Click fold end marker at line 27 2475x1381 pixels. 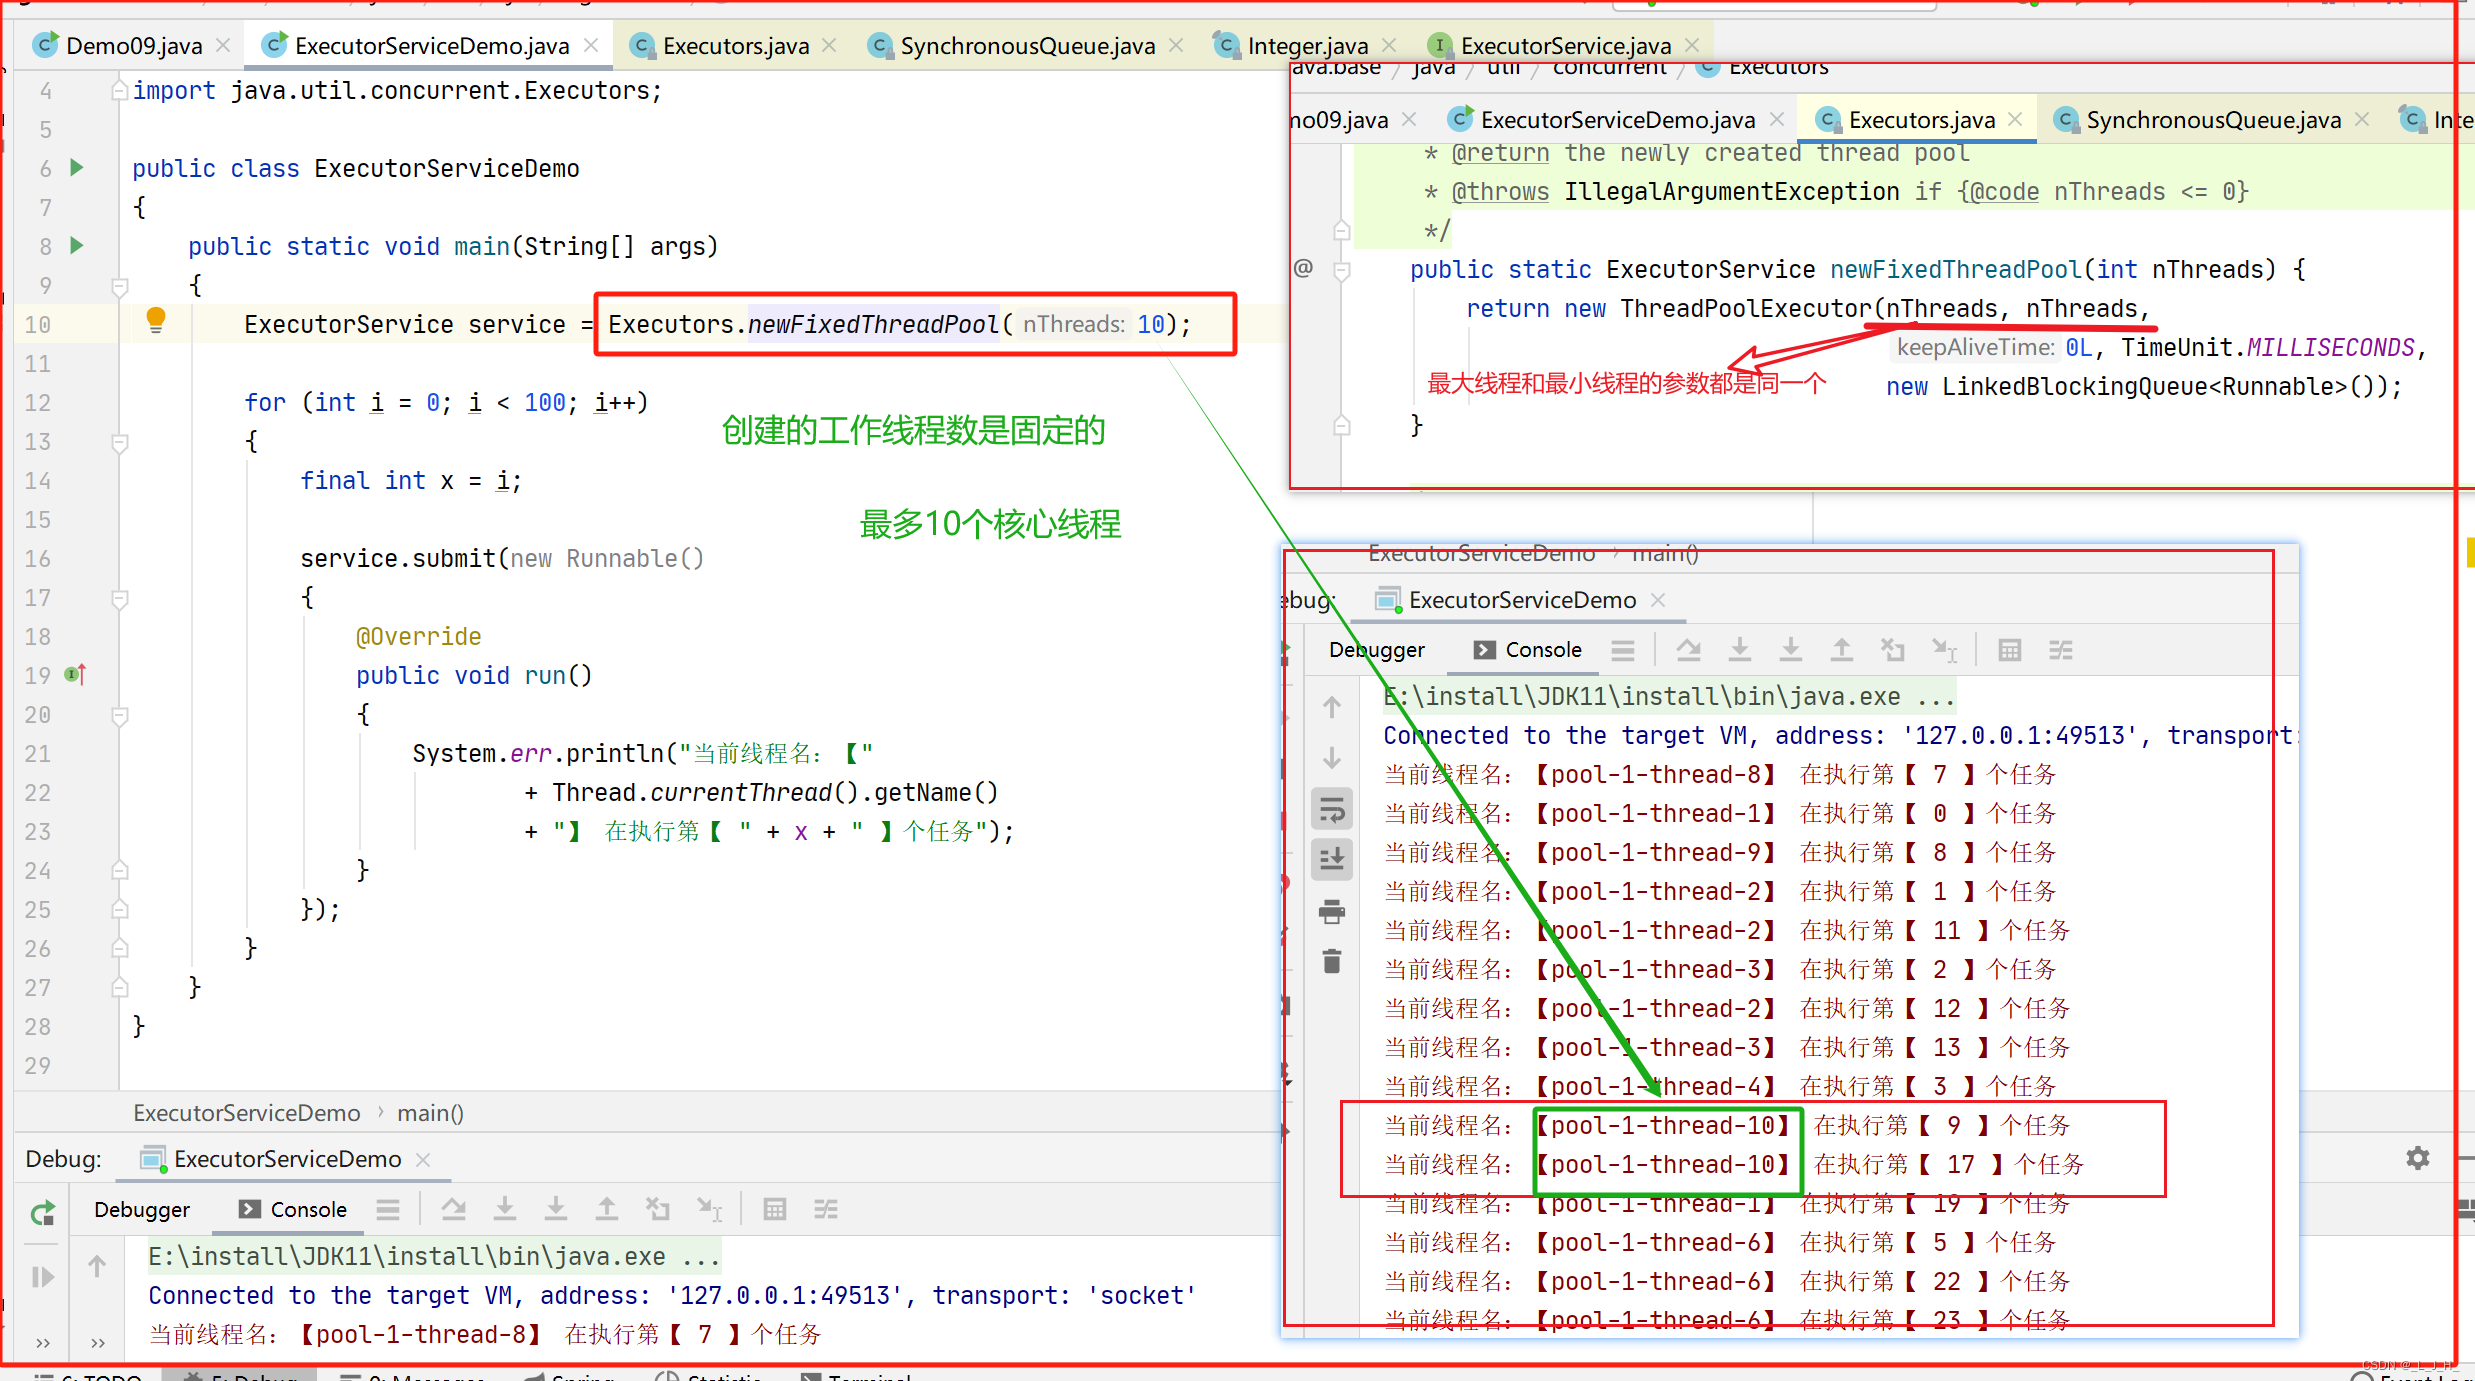coord(120,987)
